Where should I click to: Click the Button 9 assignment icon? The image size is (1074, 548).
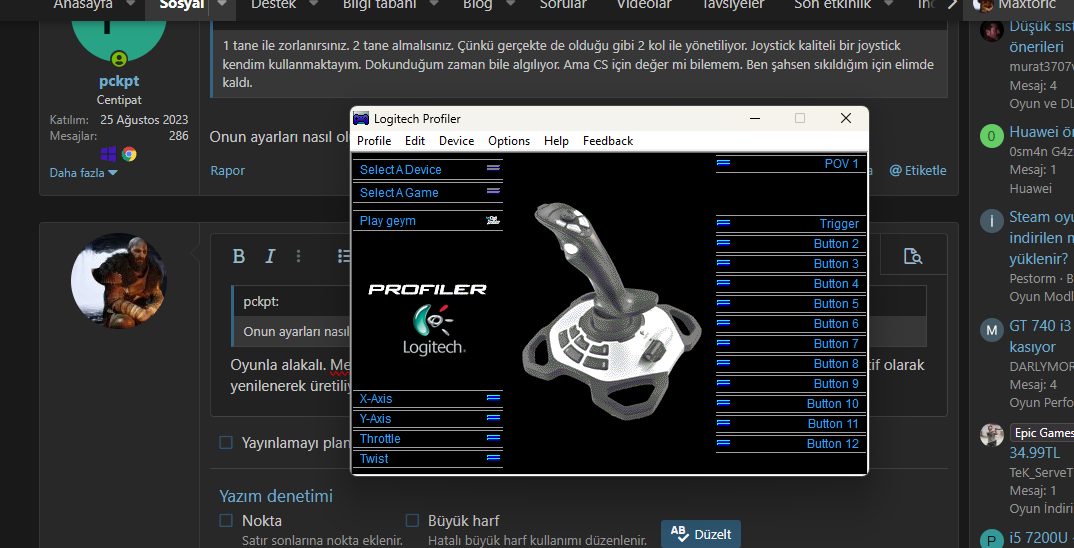(x=723, y=382)
